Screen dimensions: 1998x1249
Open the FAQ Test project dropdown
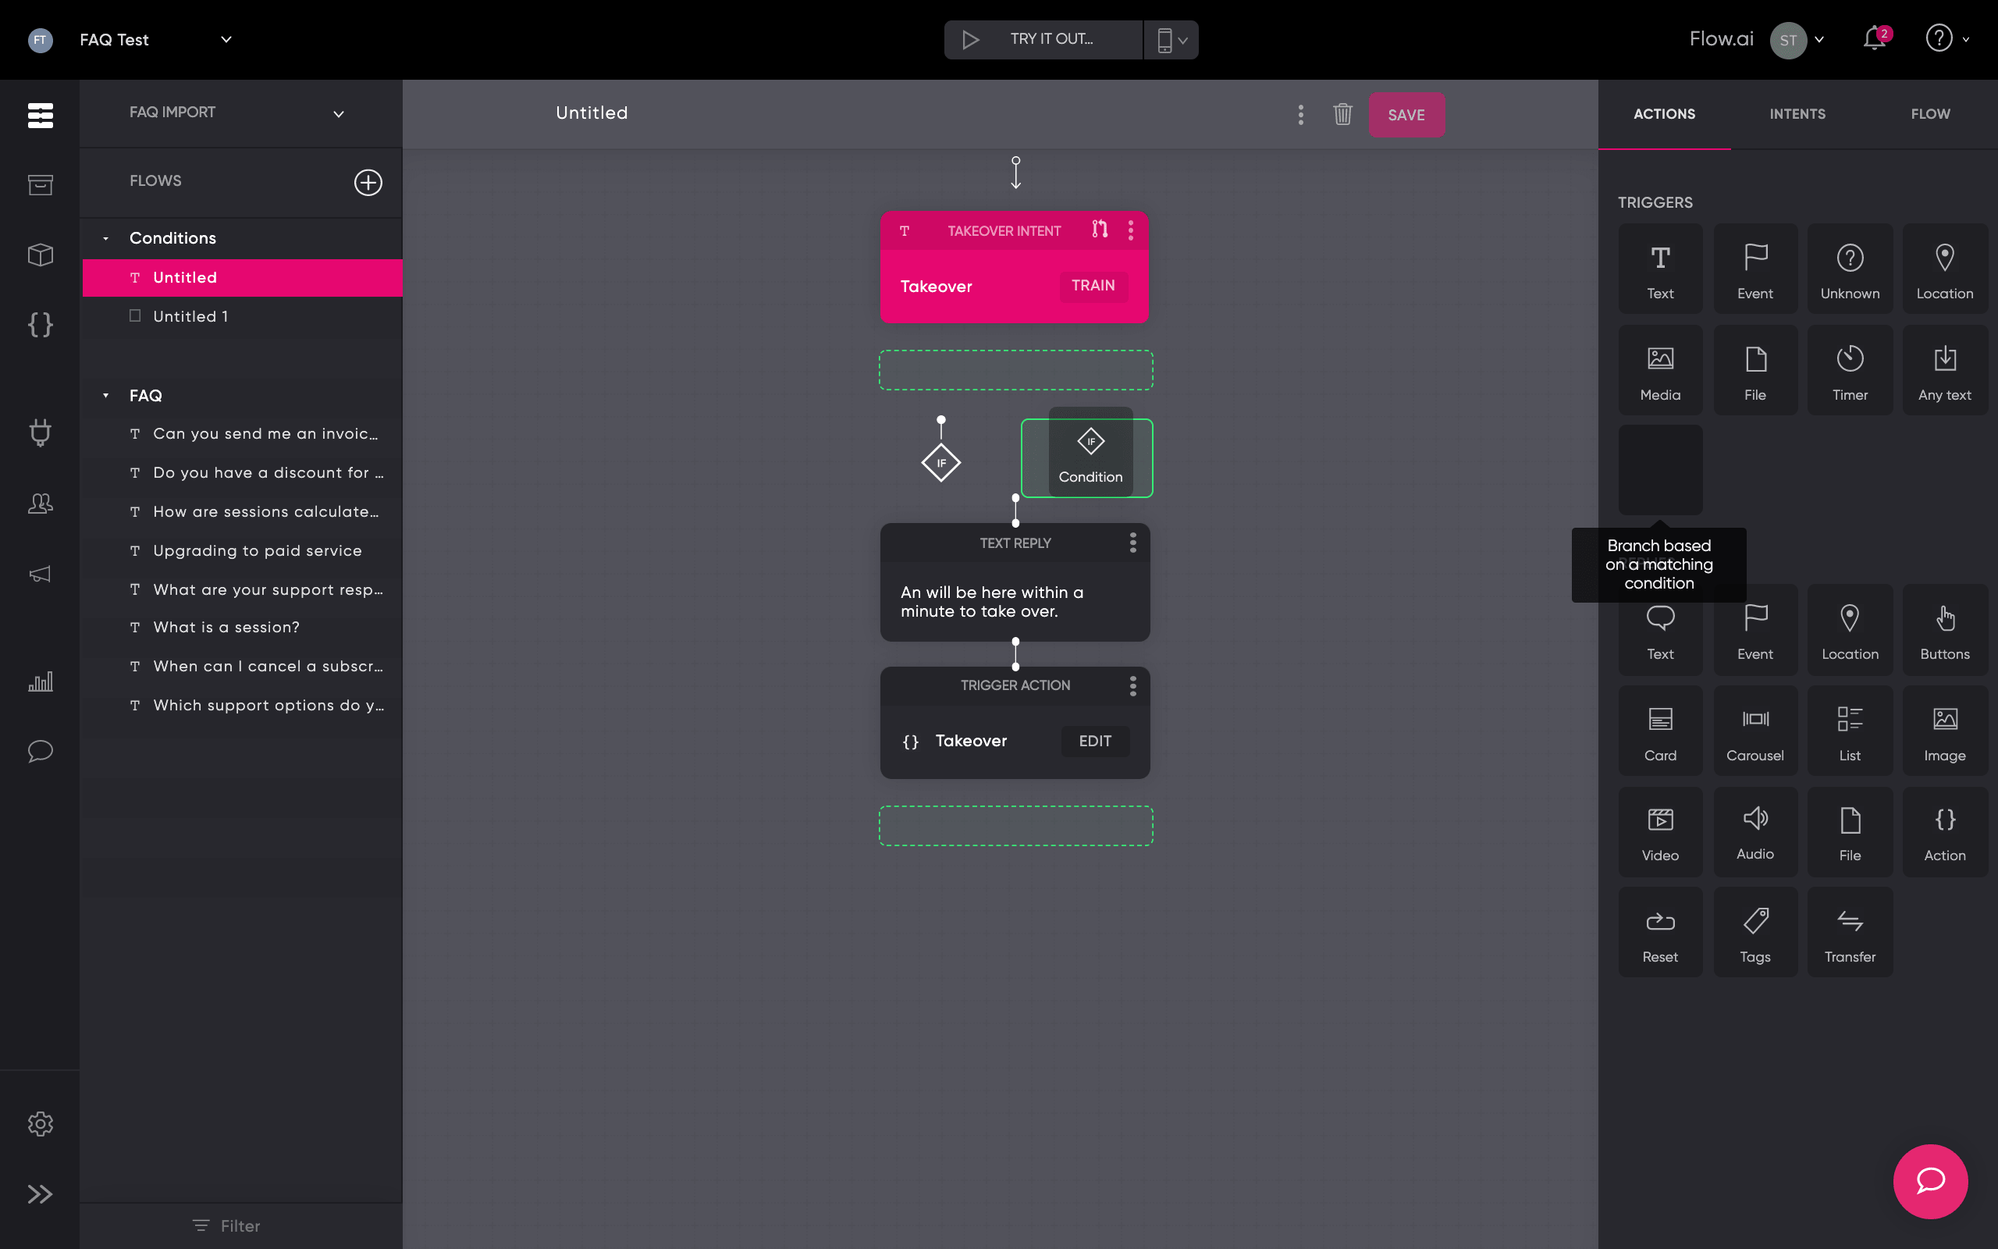pyautogui.click(x=226, y=39)
